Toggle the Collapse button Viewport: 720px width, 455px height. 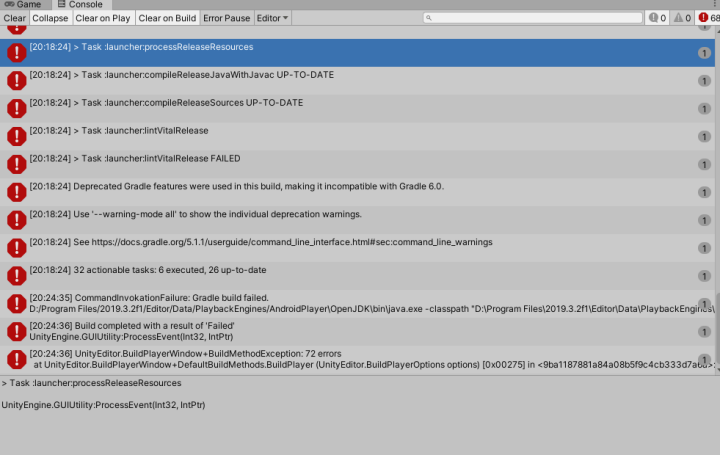(50, 18)
